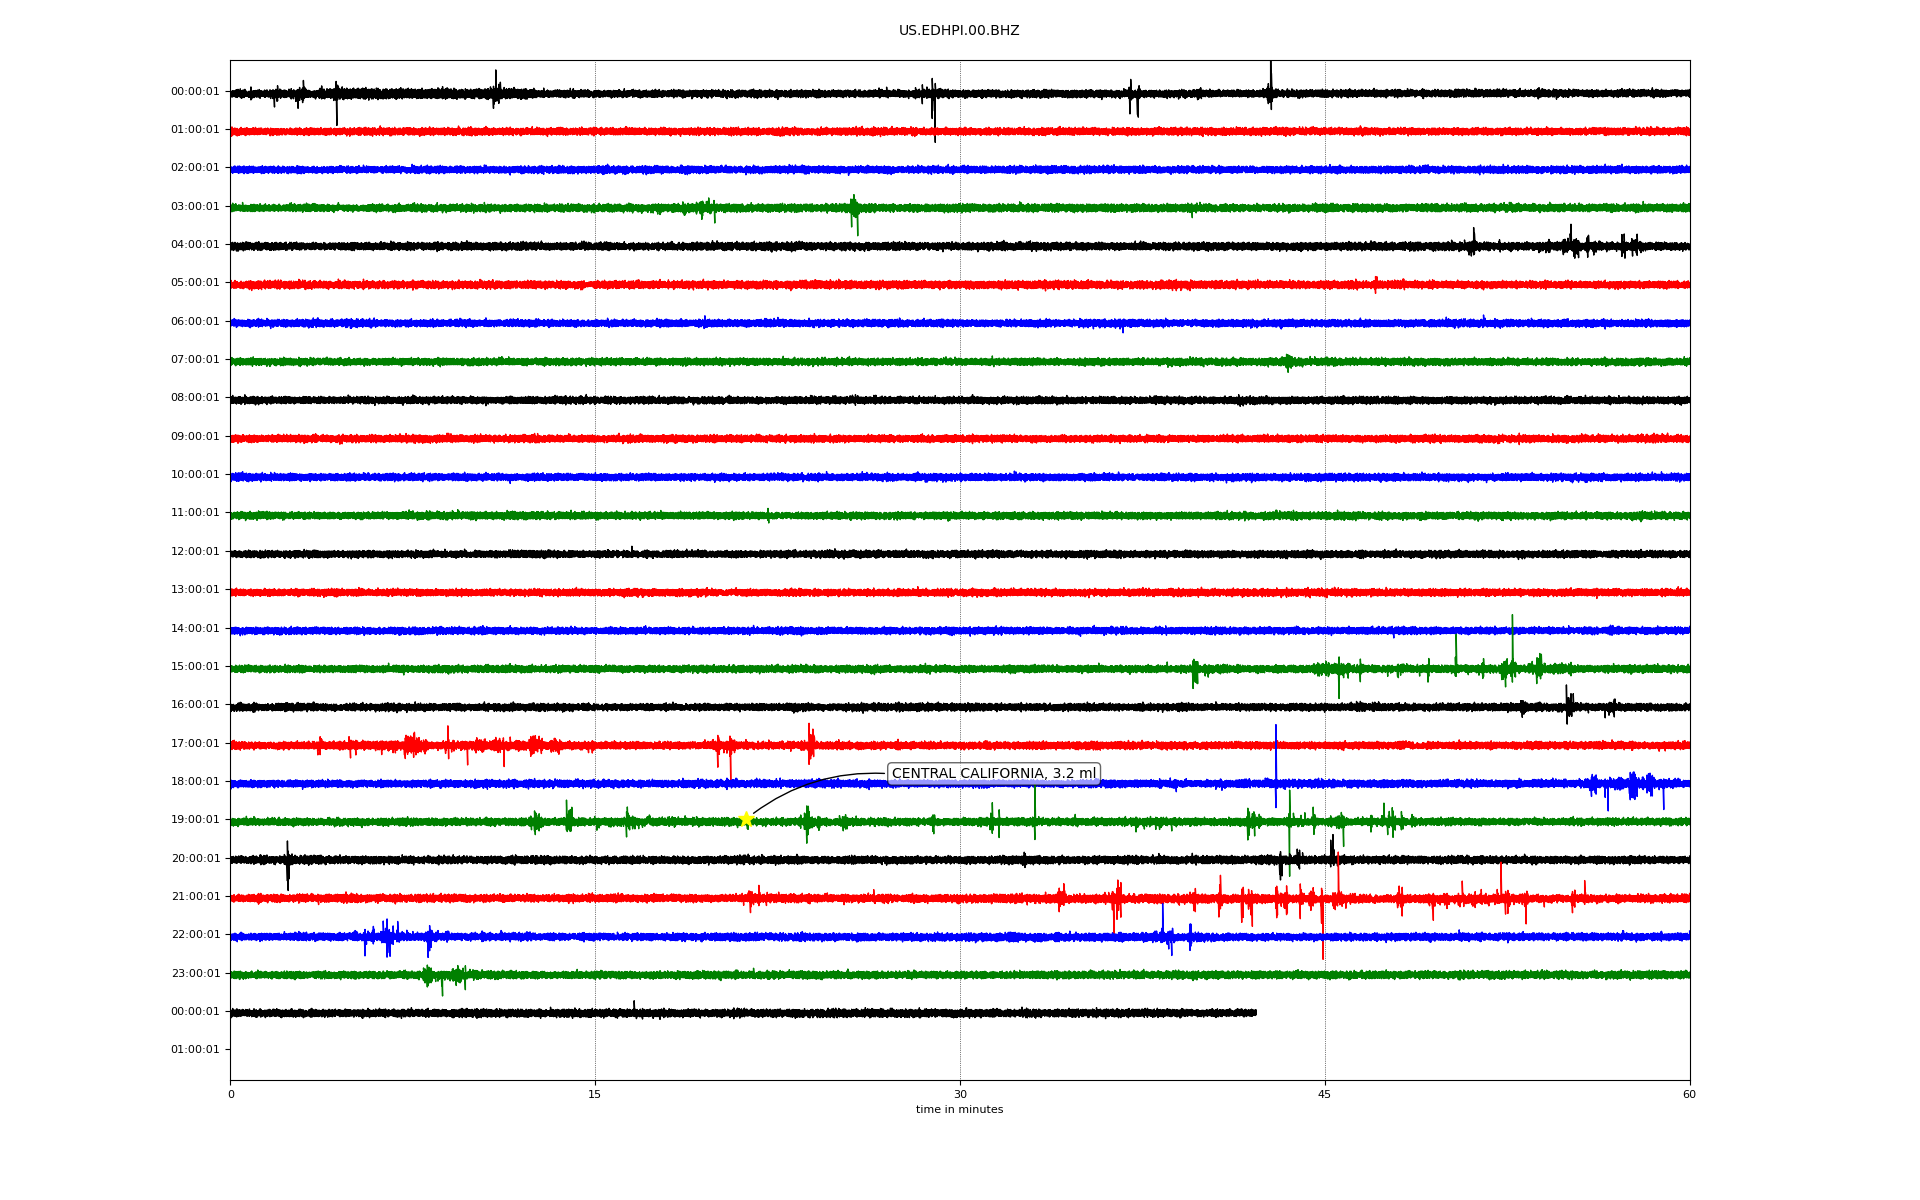Select the 13:00:01 time label

[195, 589]
